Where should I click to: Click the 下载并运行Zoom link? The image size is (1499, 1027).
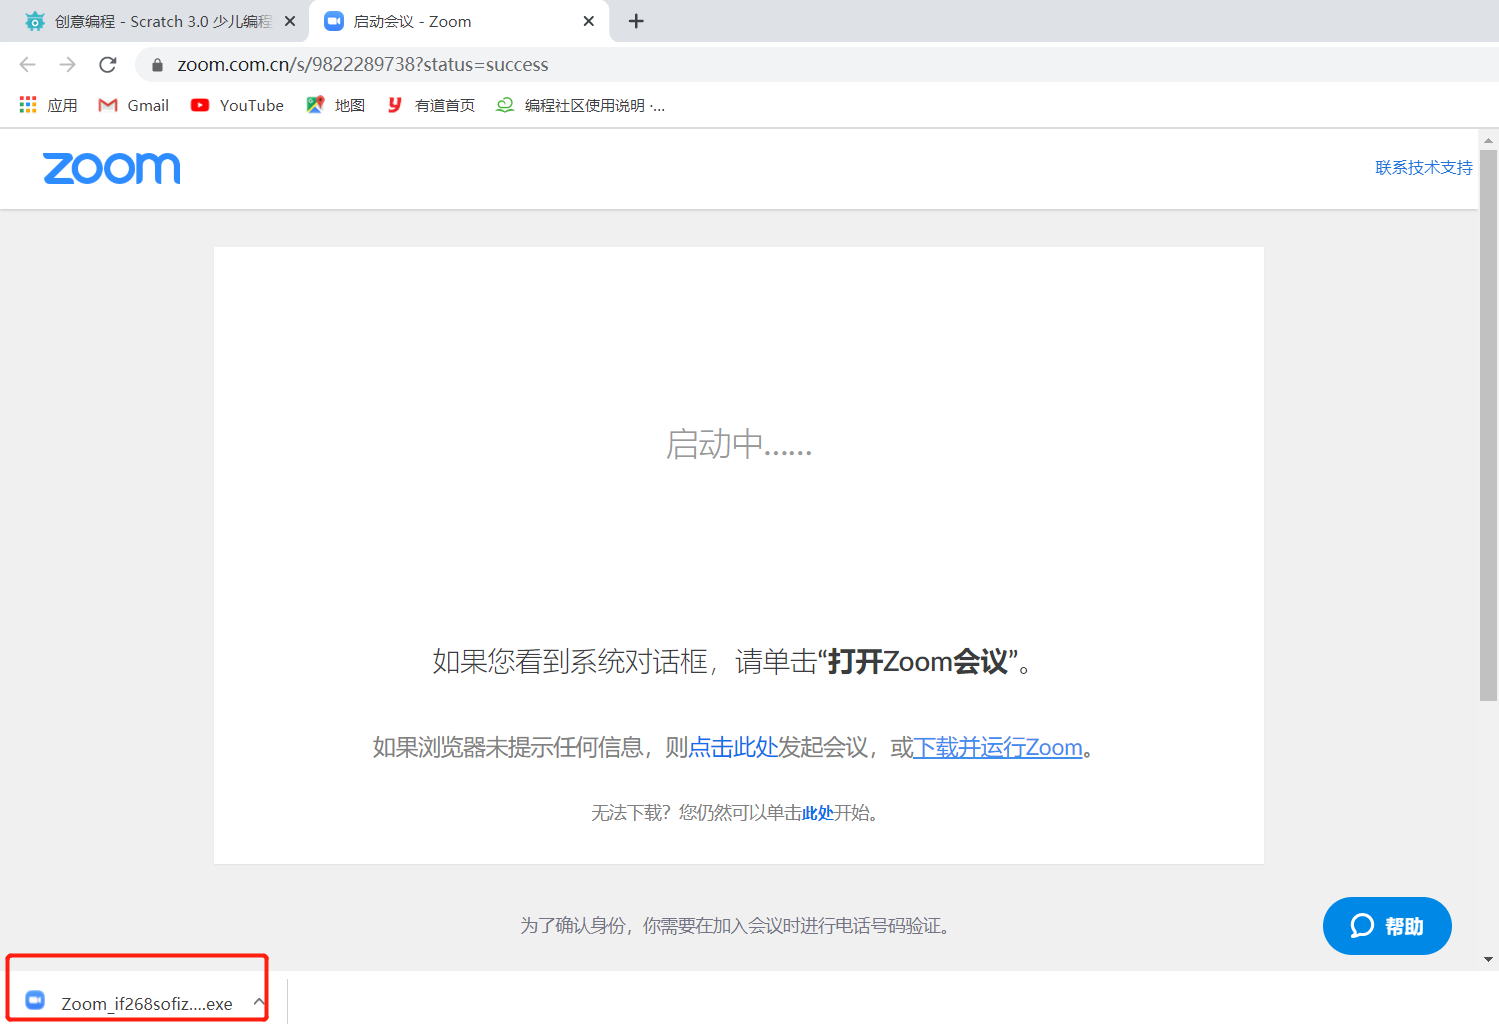998,747
